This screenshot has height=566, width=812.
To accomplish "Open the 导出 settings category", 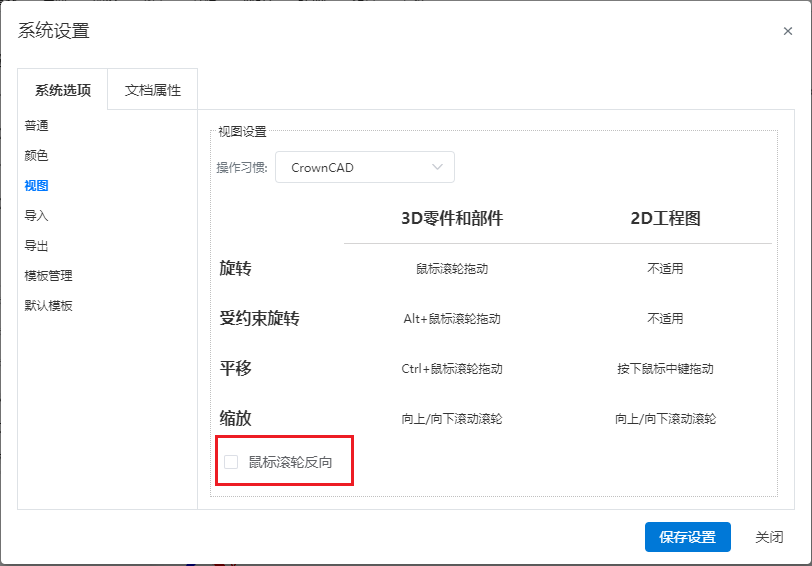I will tap(36, 245).
